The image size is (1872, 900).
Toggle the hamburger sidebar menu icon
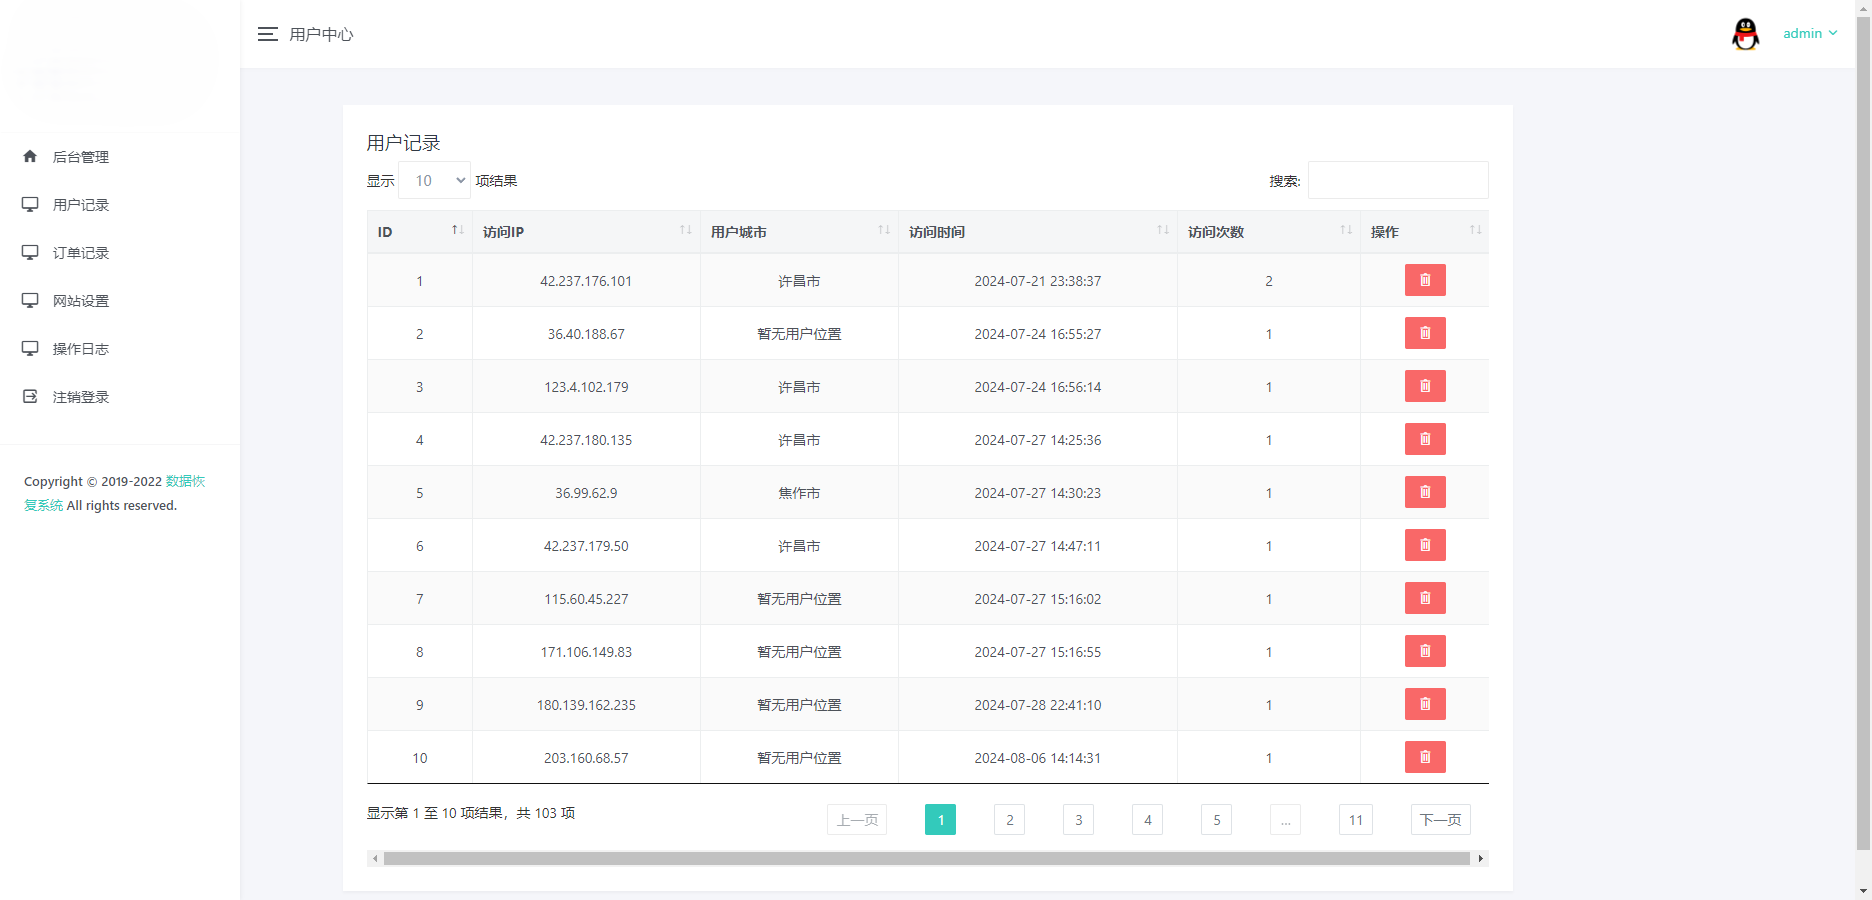[x=267, y=34]
